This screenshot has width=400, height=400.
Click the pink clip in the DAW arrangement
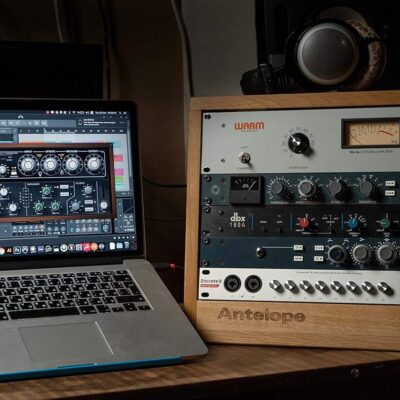(x=118, y=158)
